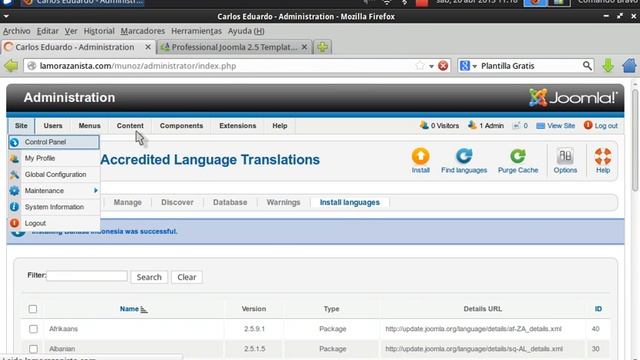Open the Firefox downloads arrow icon
640x360 pixels.
click(608, 66)
